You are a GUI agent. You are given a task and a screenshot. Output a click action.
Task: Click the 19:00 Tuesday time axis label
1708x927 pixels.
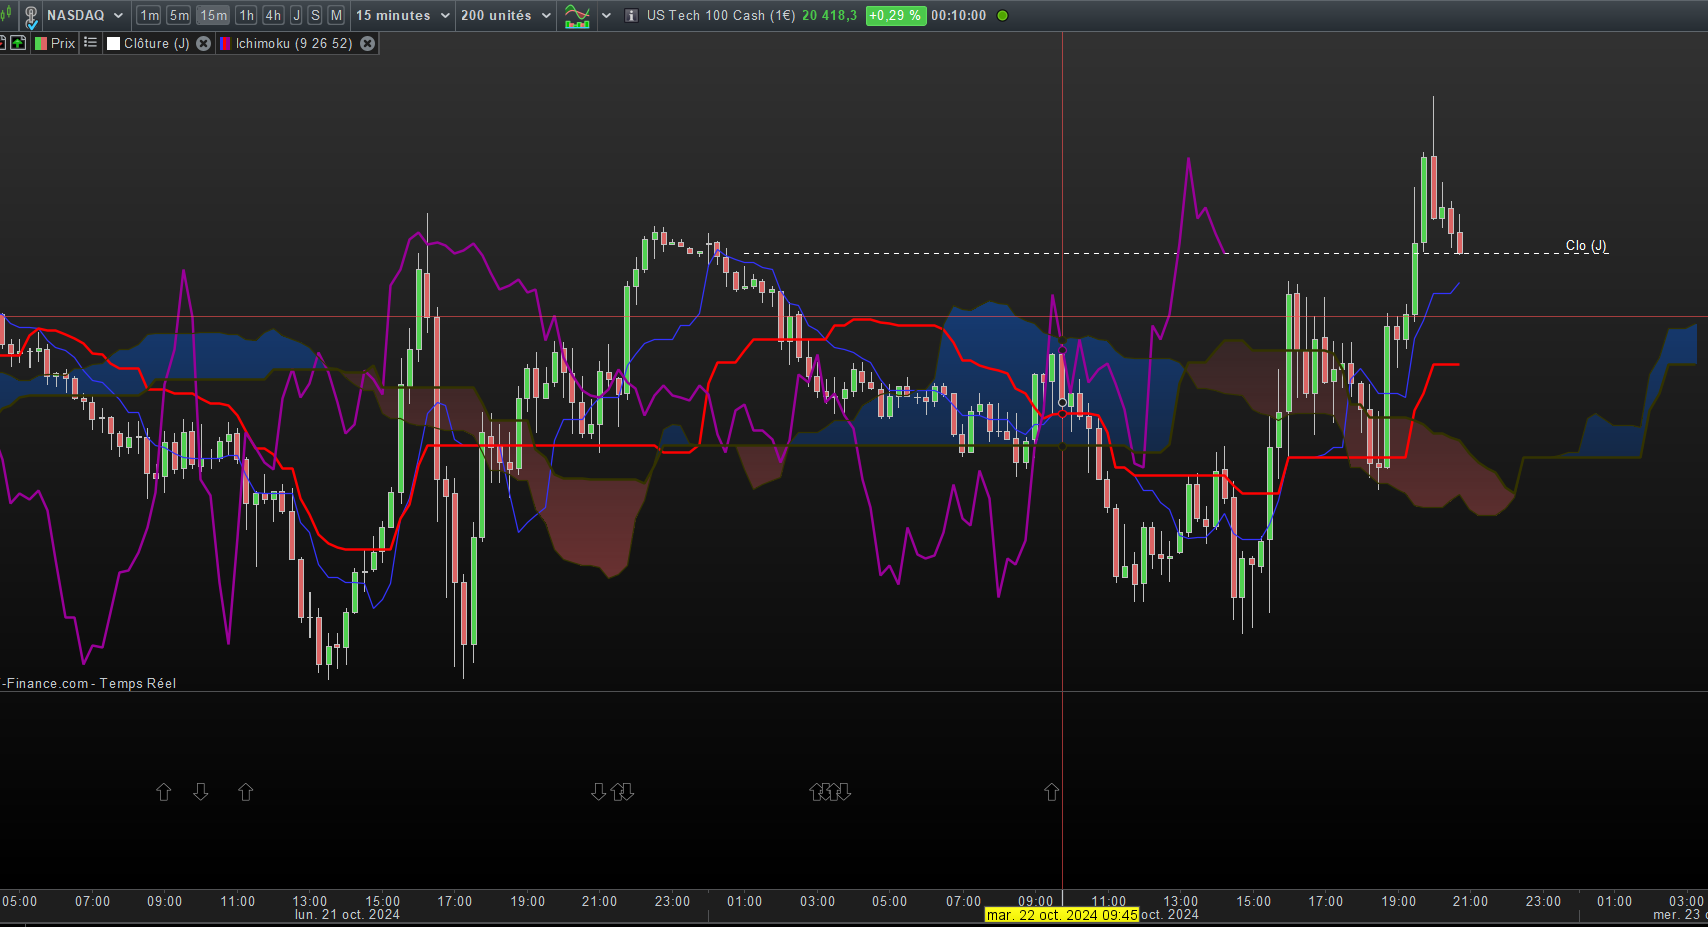tap(1399, 901)
